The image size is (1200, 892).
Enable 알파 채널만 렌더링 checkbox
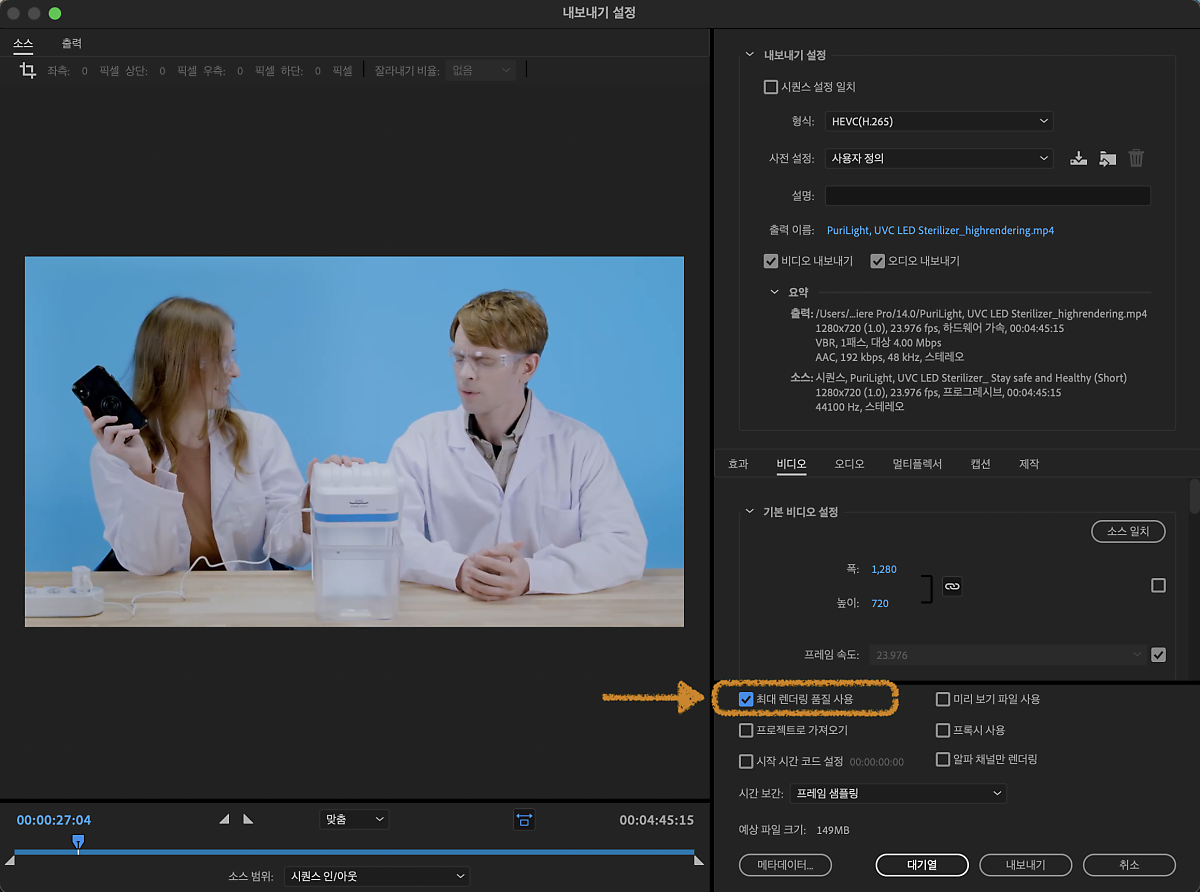[x=943, y=759]
